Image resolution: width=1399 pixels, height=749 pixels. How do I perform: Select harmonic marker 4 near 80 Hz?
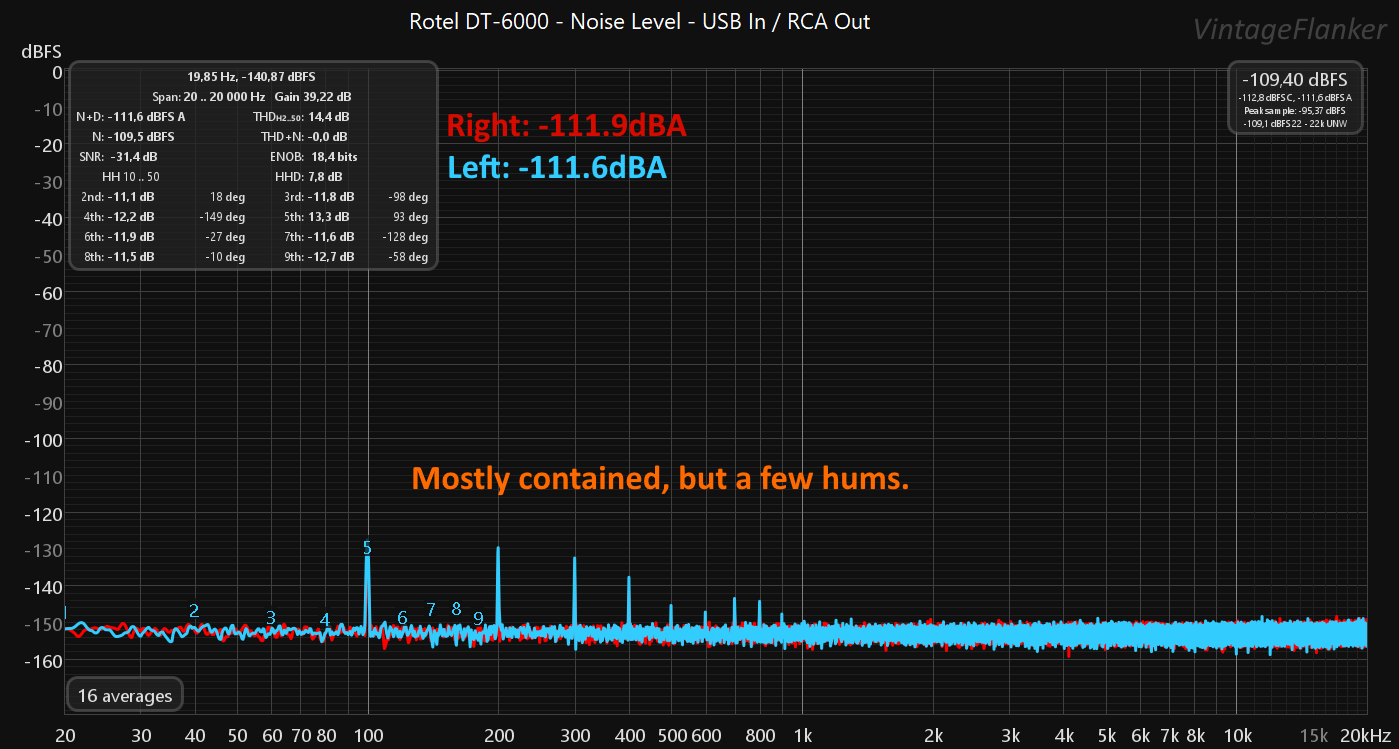tap(325, 619)
